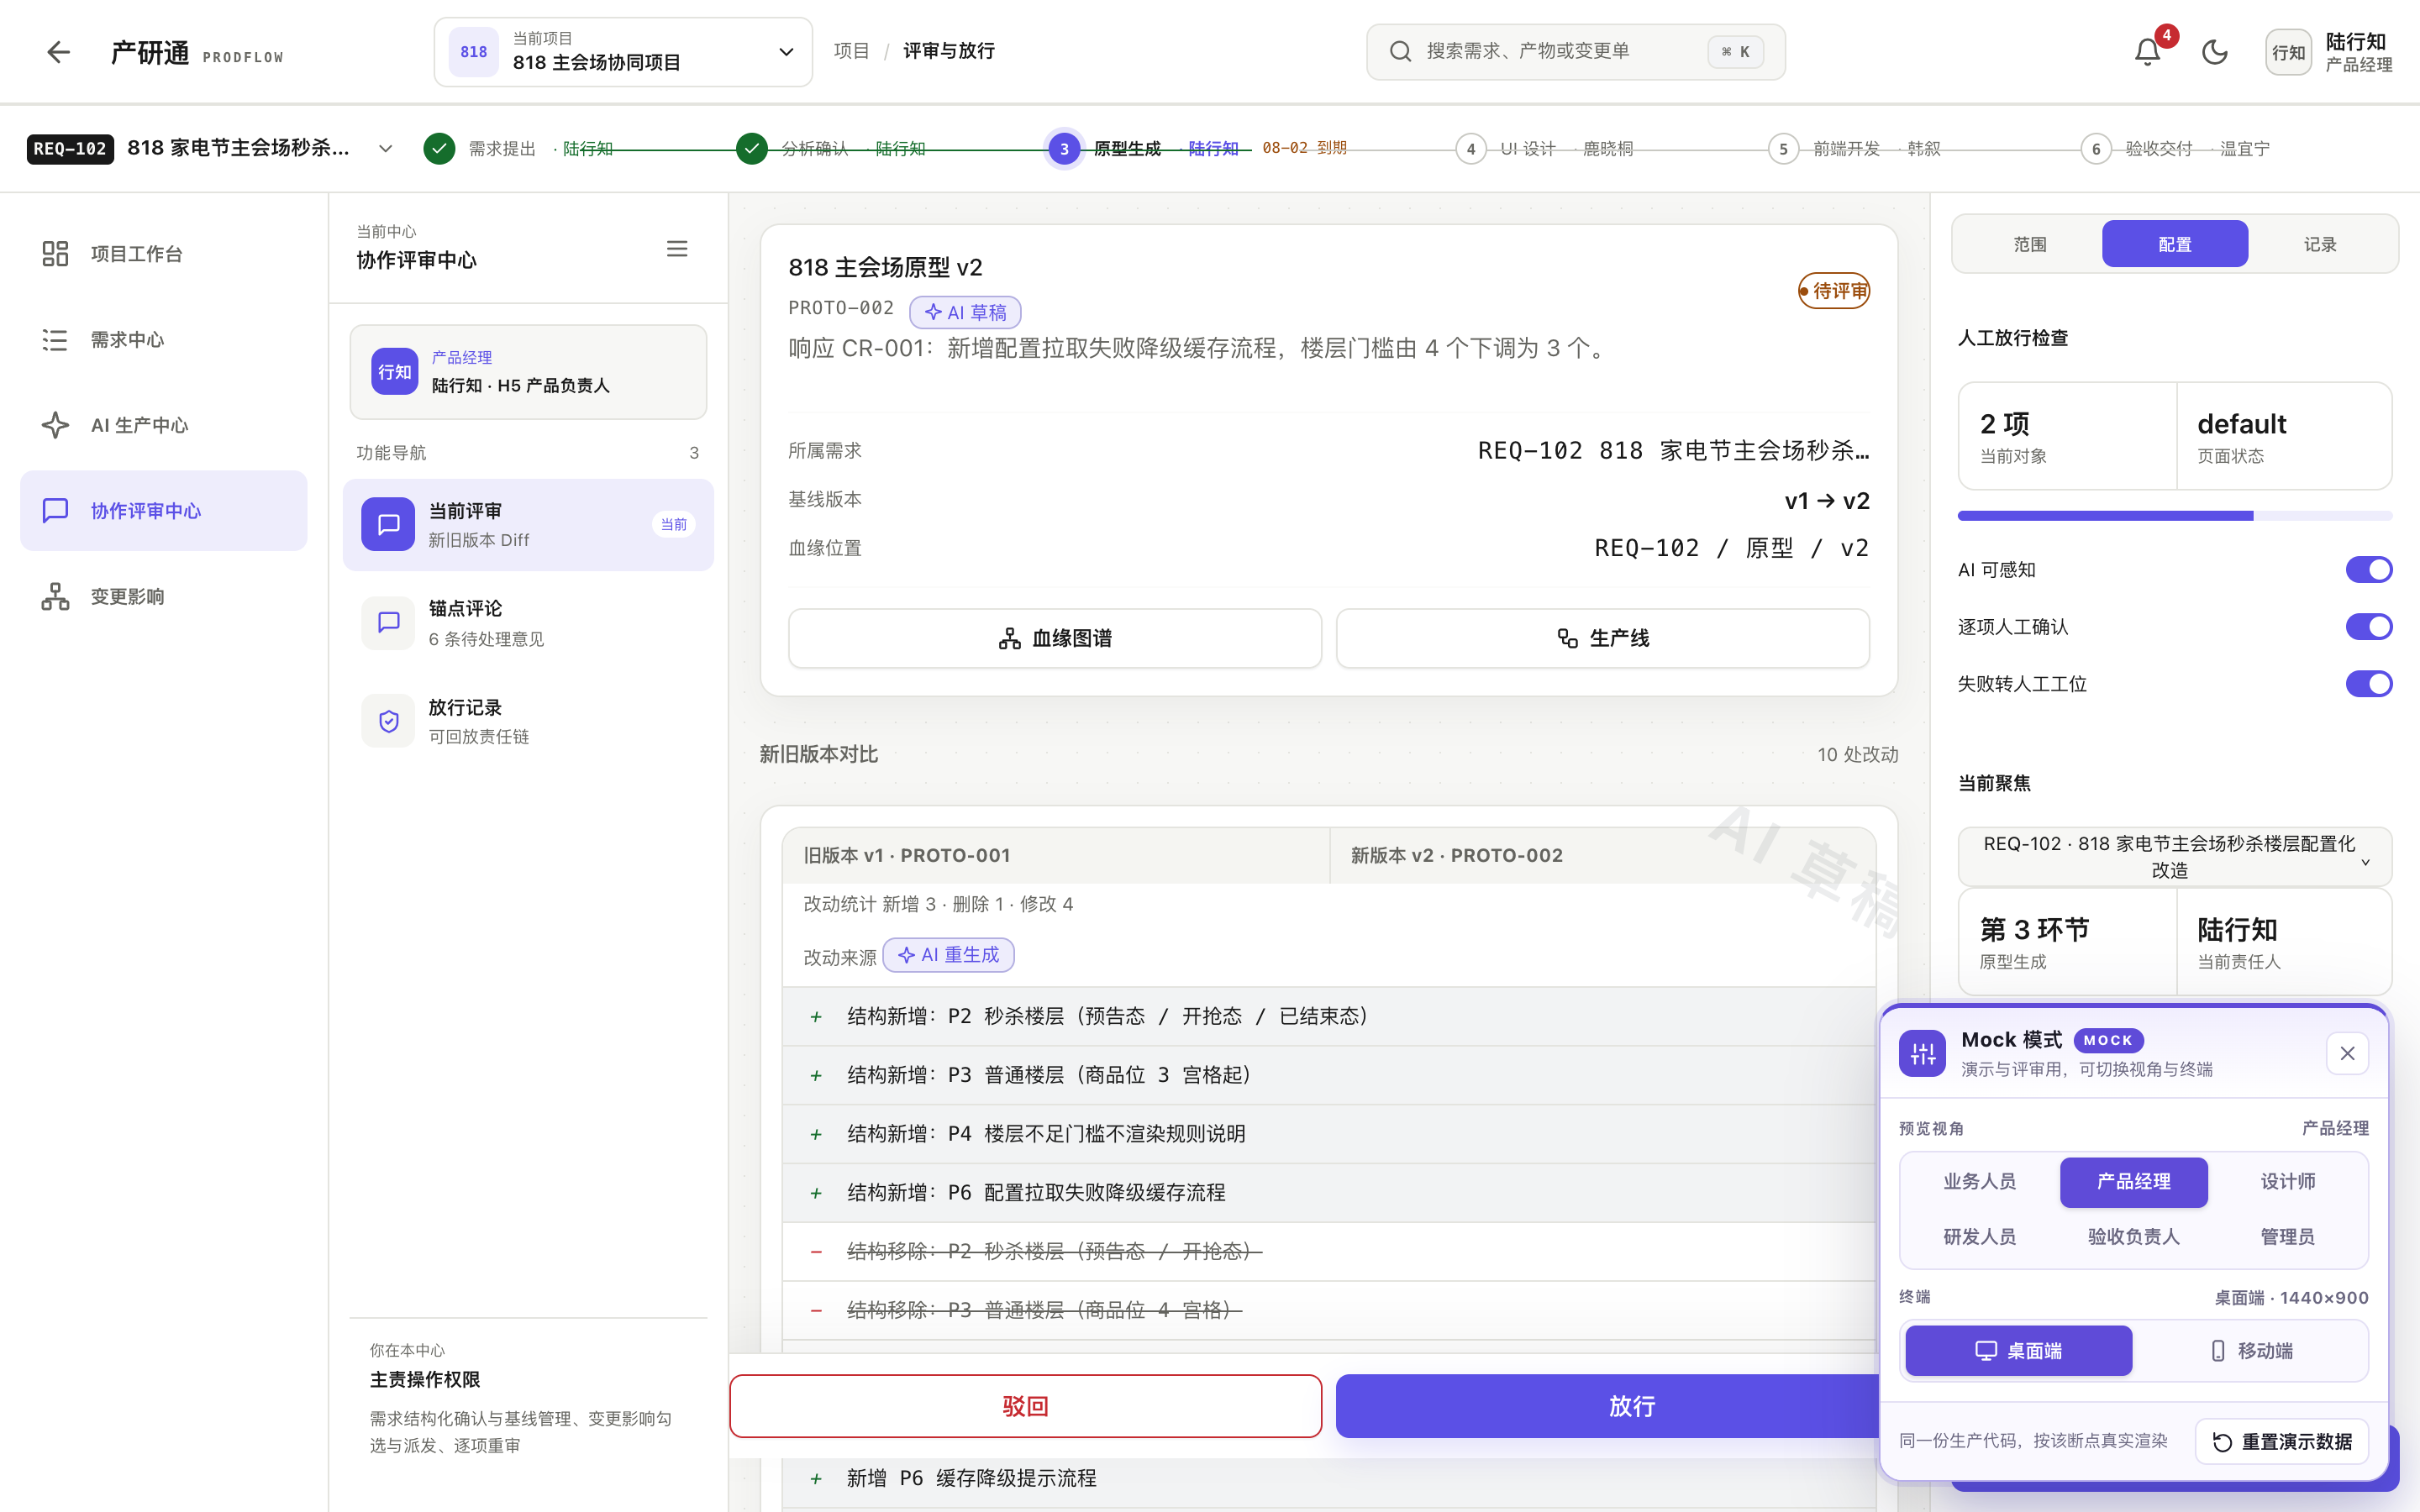Viewport: 2420px width, 1512px height.
Task: Click the 行知 user avatar
Action: [x=2288, y=52]
